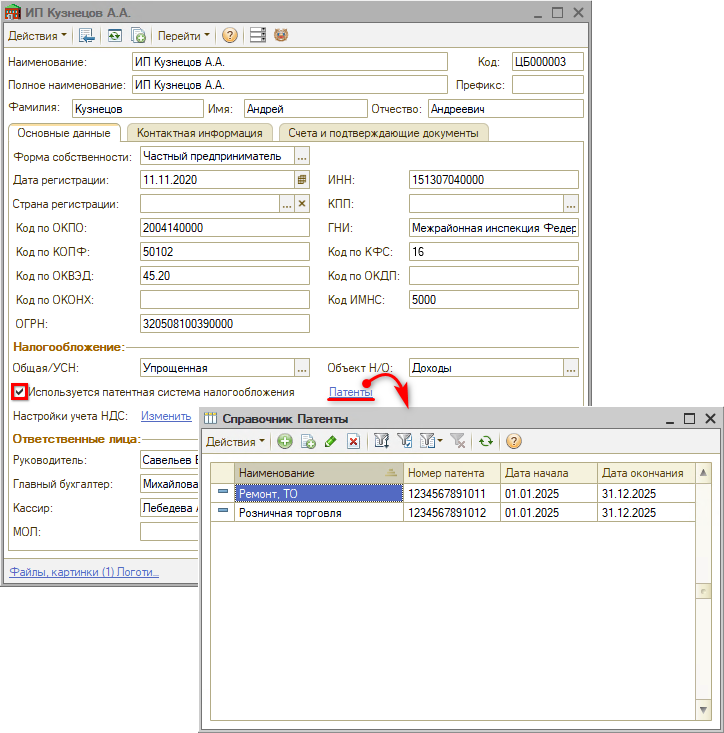Click the red X delete mark icon
Image resolution: width=724 pixels, height=733 pixels.
click(353, 441)
